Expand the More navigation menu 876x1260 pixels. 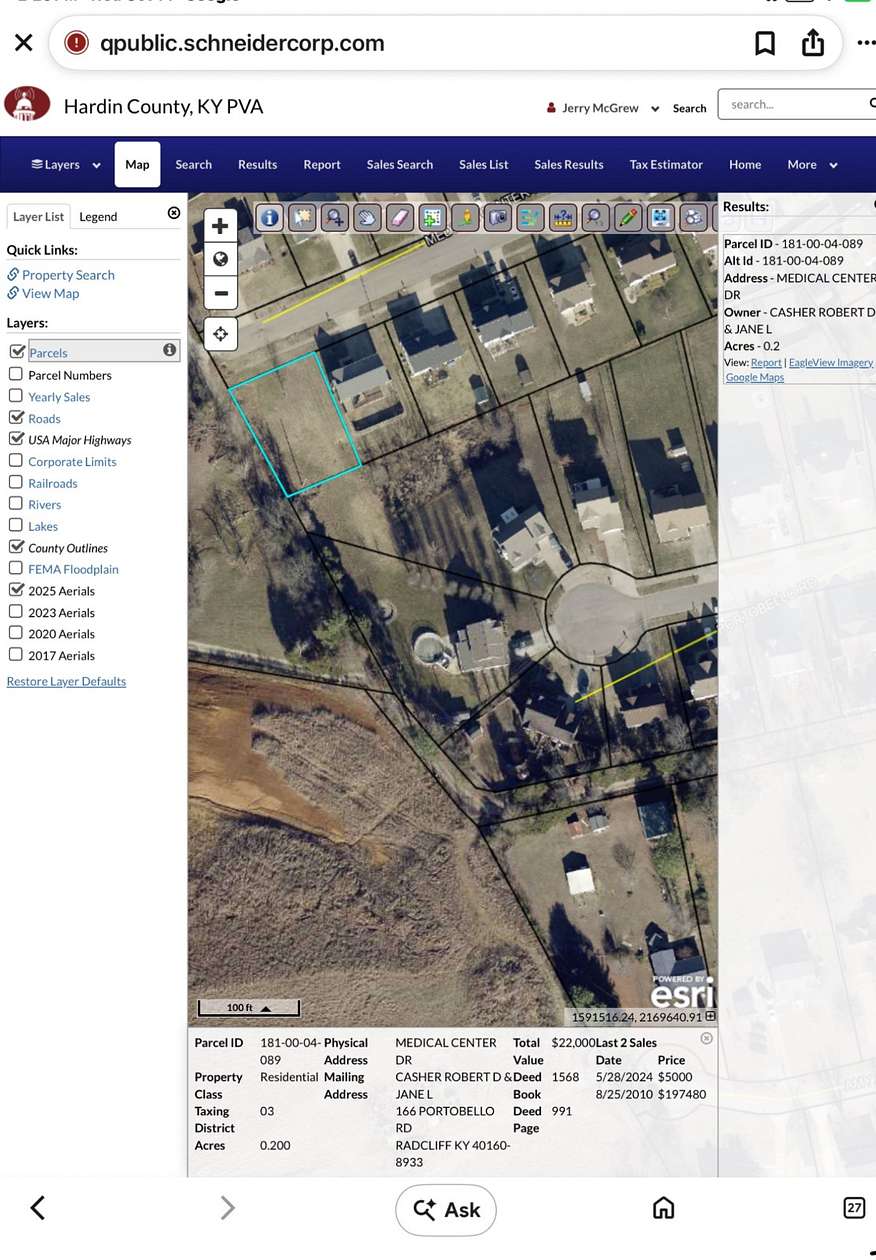(812, 165)
